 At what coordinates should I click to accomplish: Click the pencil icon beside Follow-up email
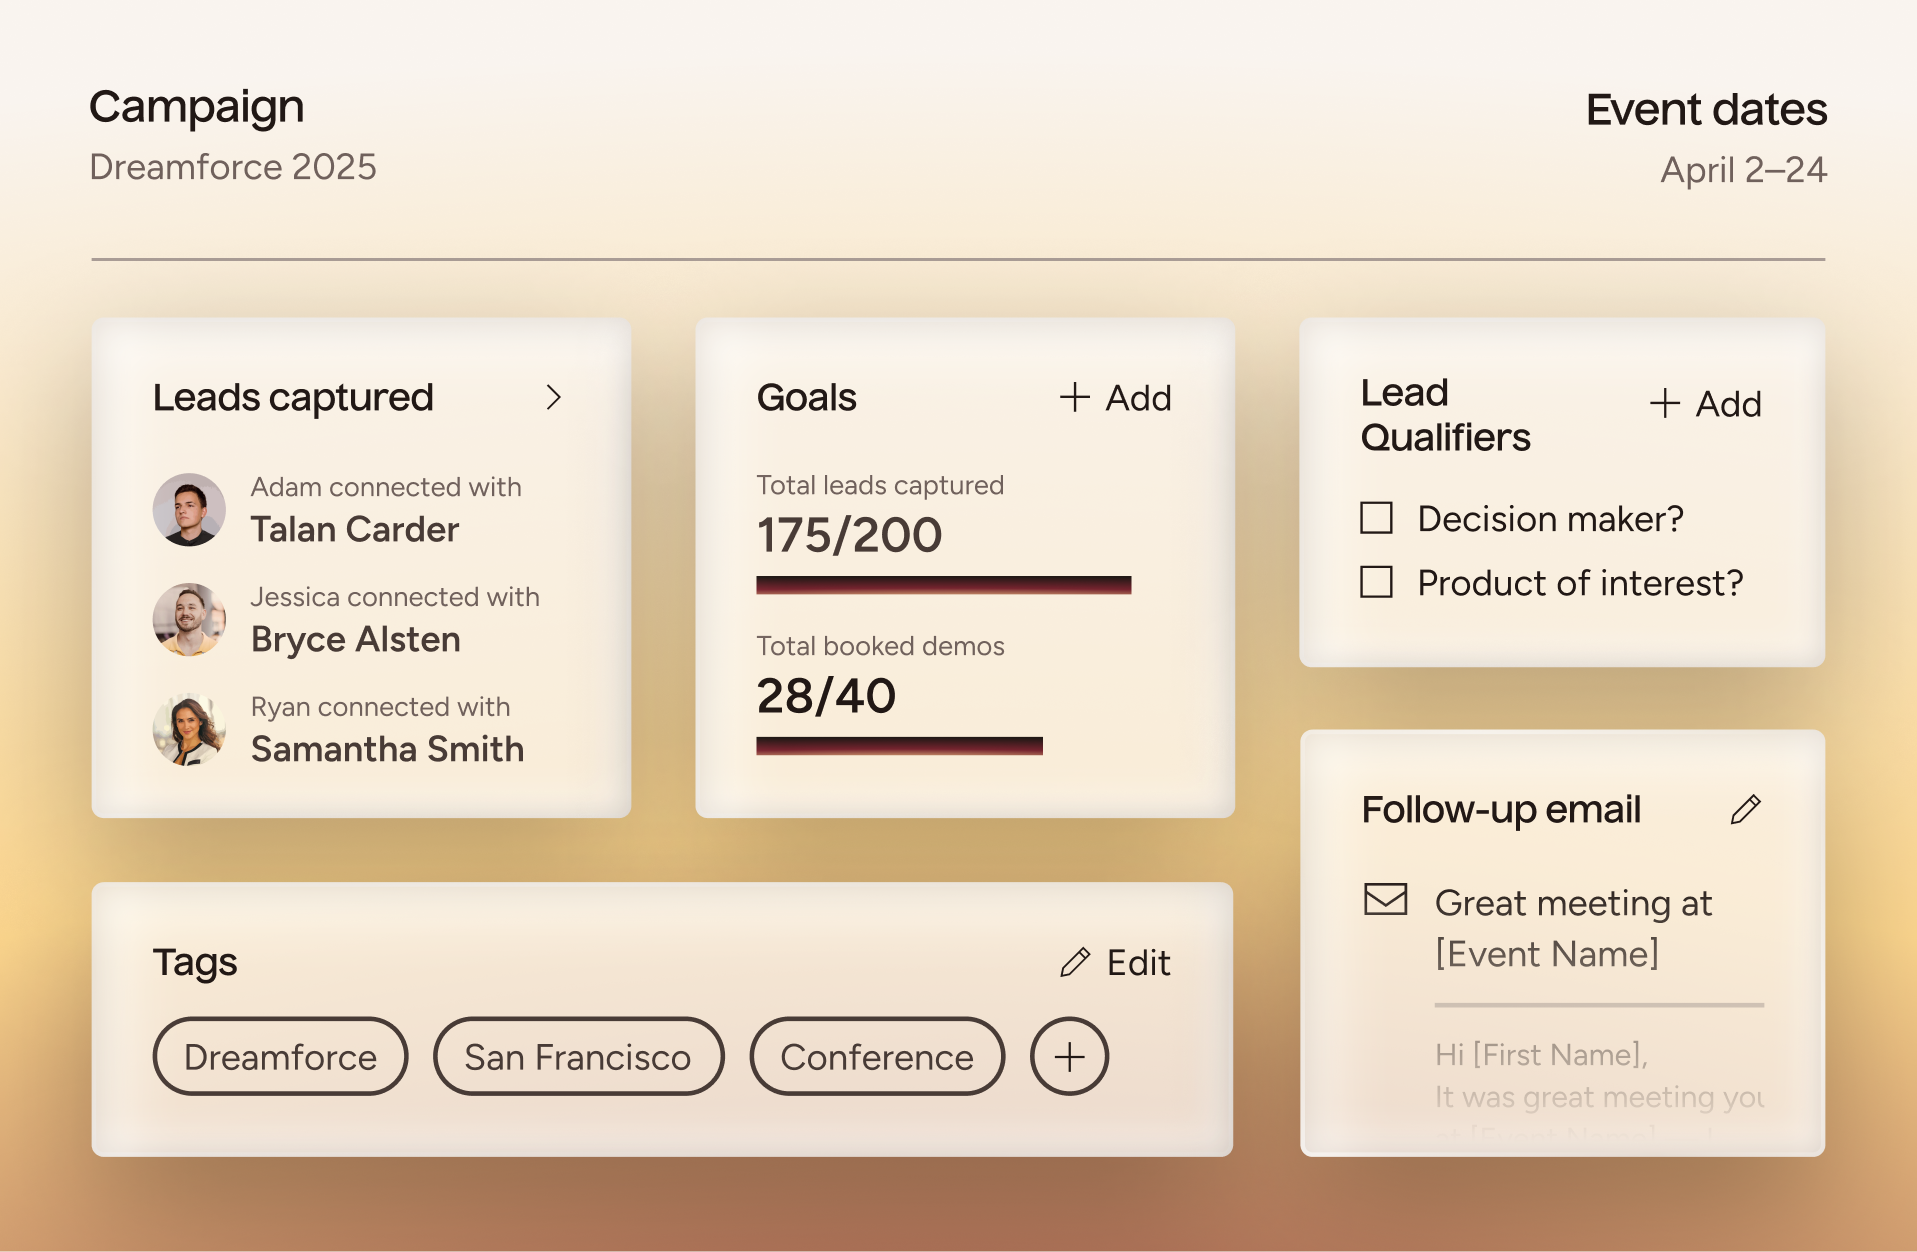pos(1746,809)
